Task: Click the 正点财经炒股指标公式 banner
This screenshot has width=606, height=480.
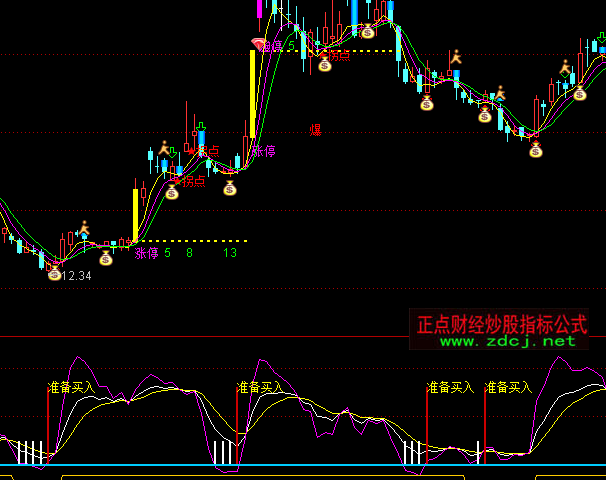Action: coord(502,324)
